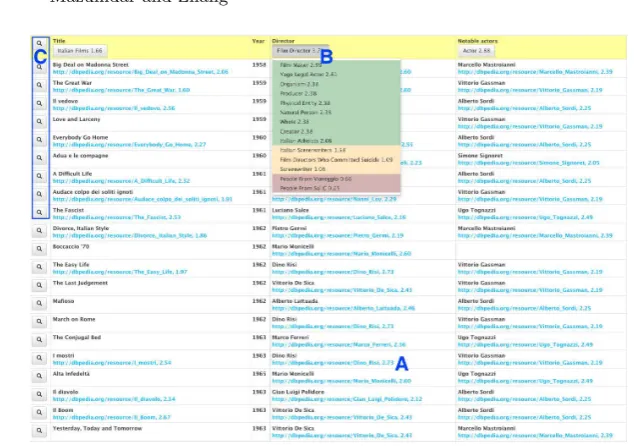Click the Title column header
This screenshot has height=446, width=637.
pyautogui.click(x=59, y=41)
